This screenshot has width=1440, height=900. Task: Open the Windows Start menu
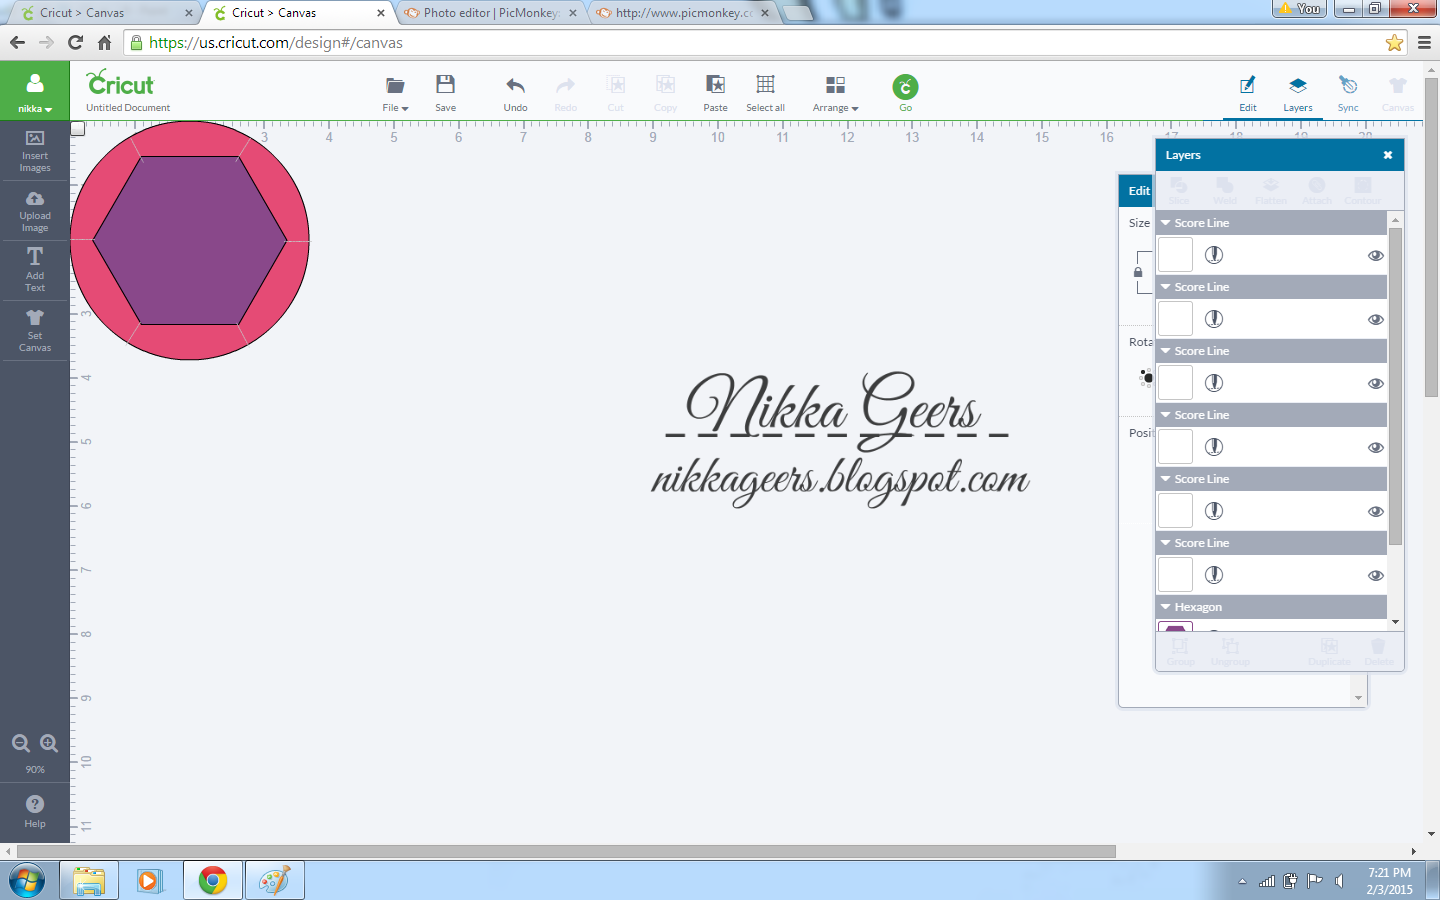28,881
